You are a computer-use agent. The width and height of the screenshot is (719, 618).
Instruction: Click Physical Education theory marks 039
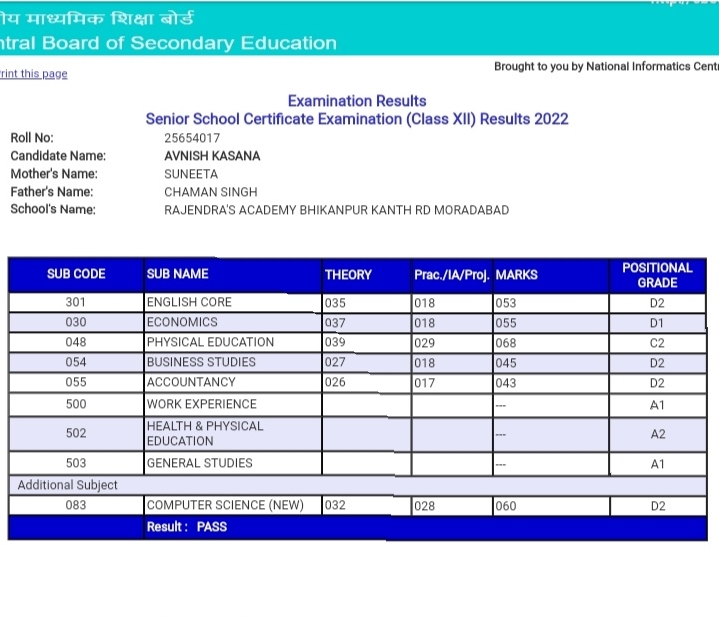click(366, 343)
